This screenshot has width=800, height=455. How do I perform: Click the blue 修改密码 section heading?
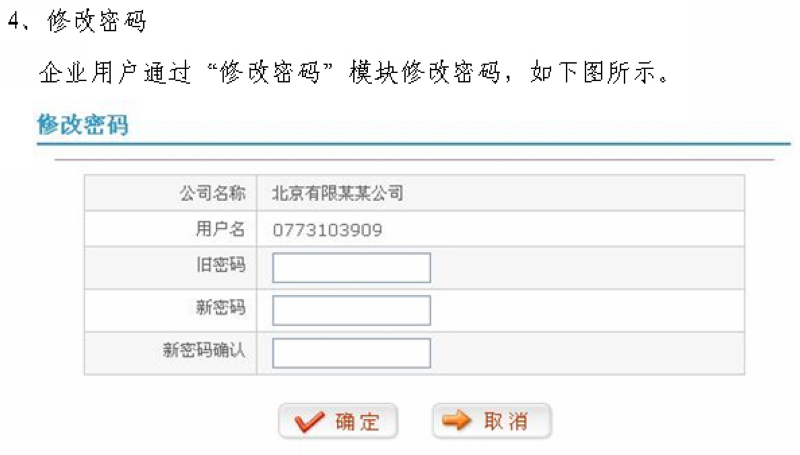pyautogui.click(x=83, y=126)
